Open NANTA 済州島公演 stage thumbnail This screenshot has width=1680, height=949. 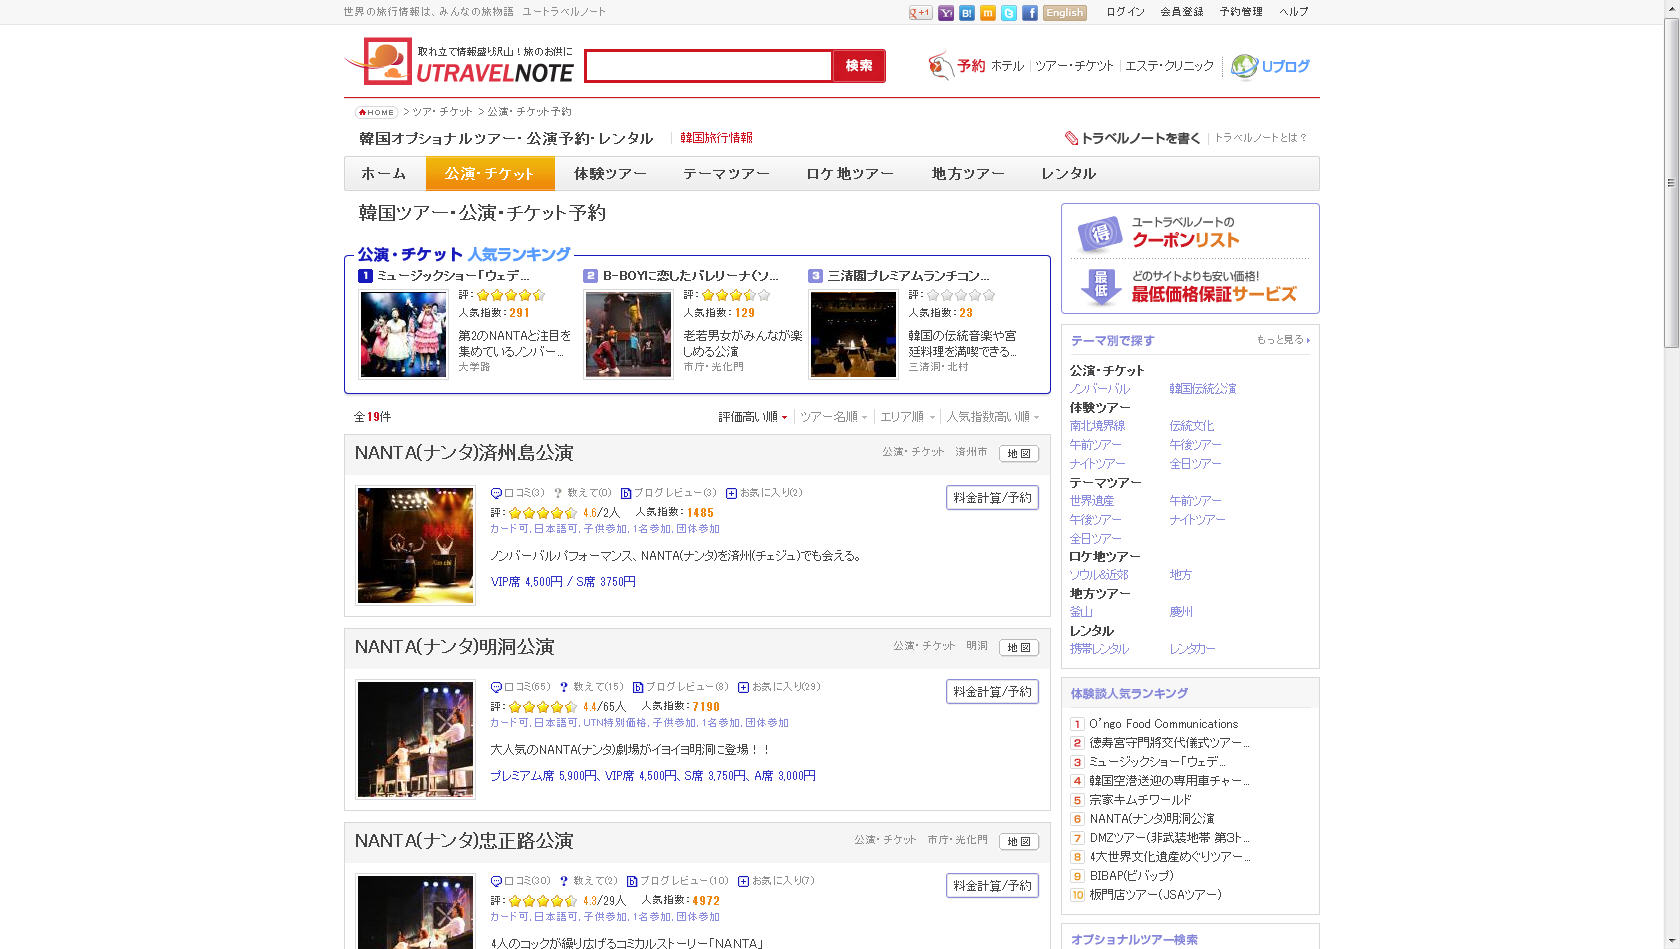(415, 545)
